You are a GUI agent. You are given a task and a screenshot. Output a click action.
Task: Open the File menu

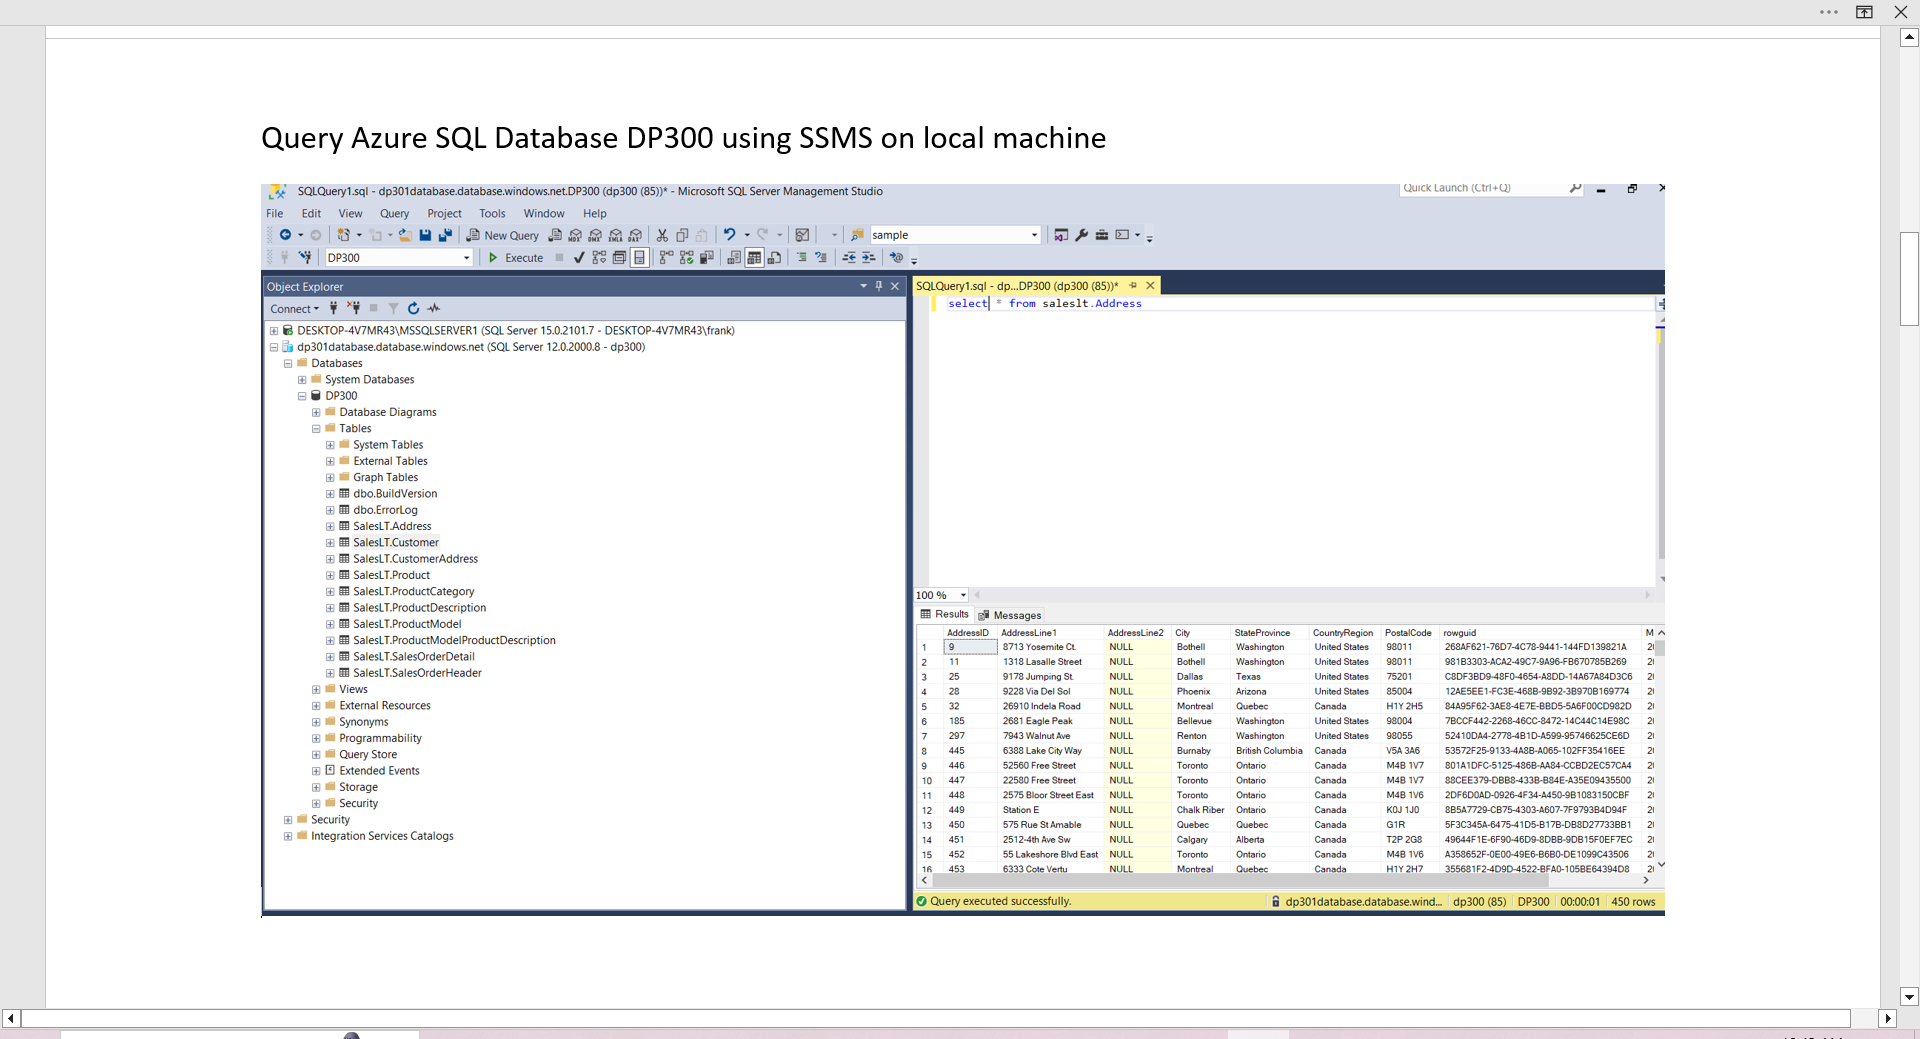point(275,213)
